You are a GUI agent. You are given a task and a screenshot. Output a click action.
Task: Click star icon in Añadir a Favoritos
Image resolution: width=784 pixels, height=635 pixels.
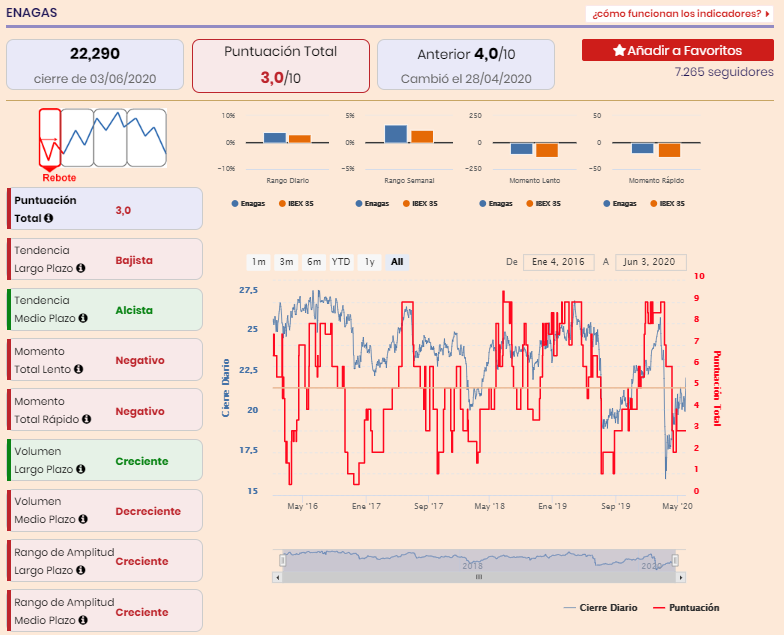[x=620, y=50]
